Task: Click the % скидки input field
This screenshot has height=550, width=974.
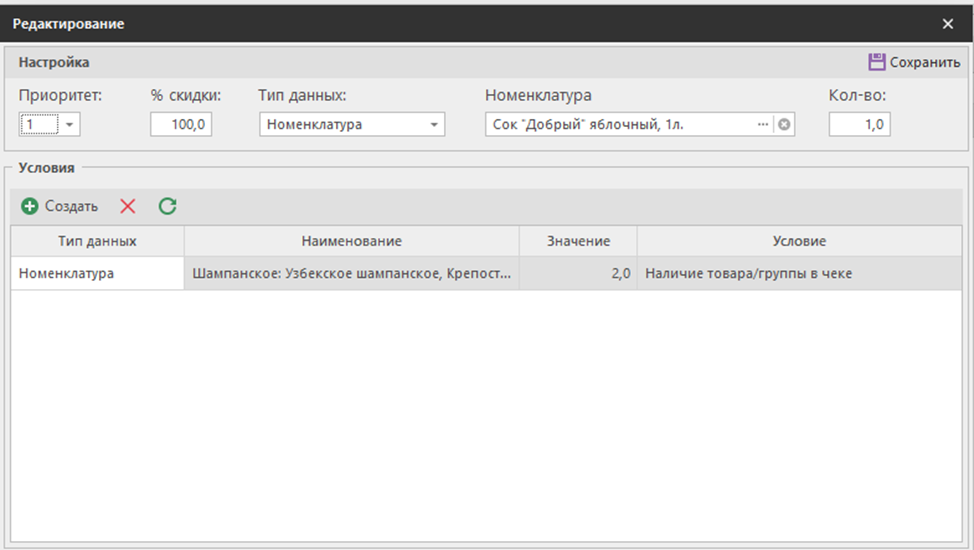Action: point(181,125)
